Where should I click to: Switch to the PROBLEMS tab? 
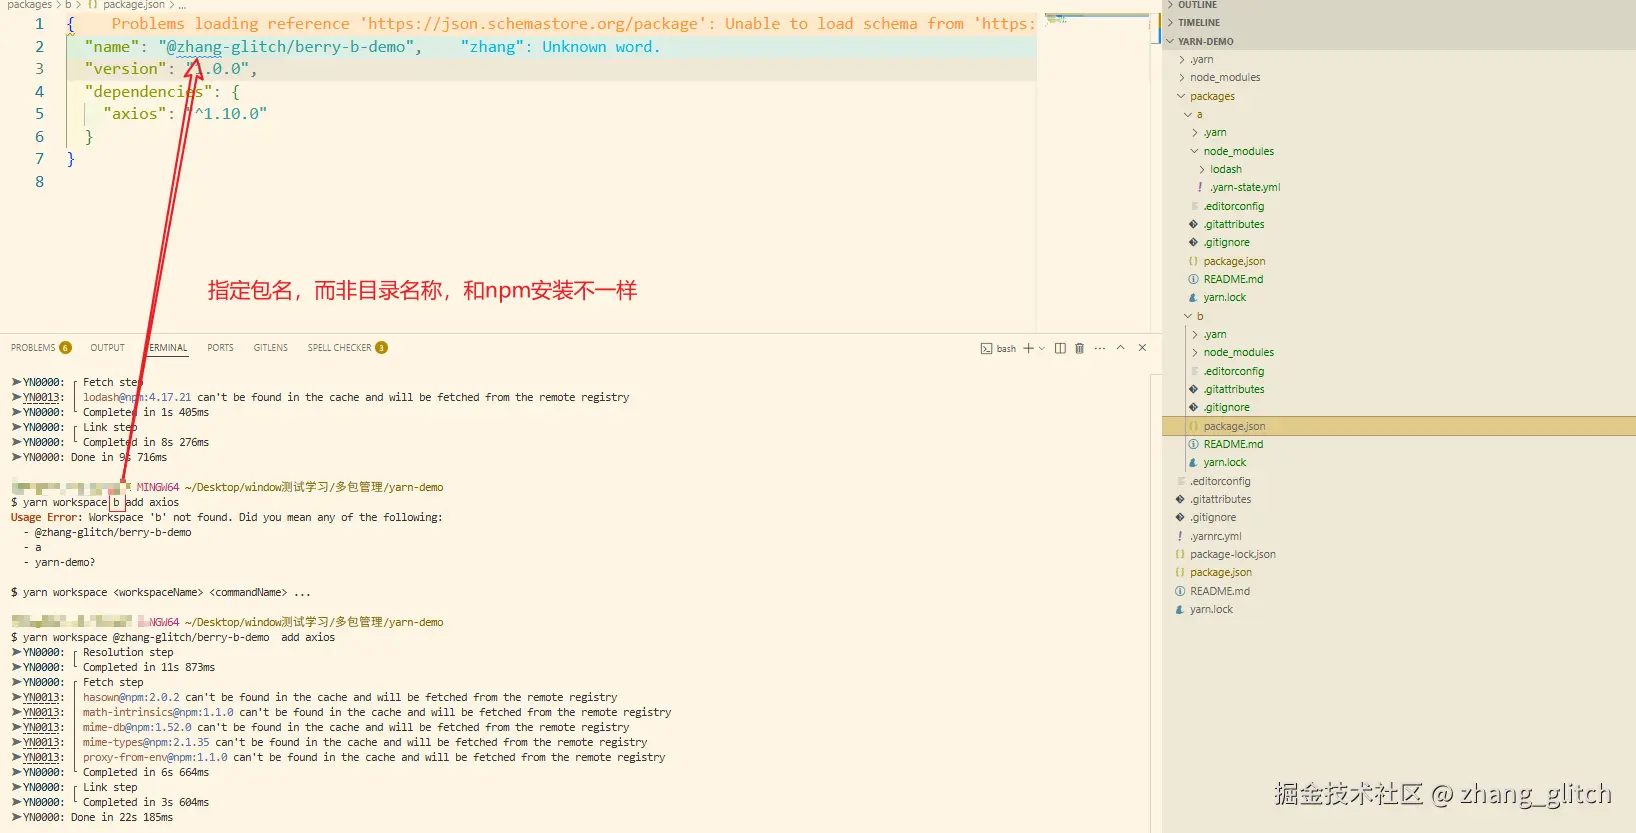(x=33, y=348)
